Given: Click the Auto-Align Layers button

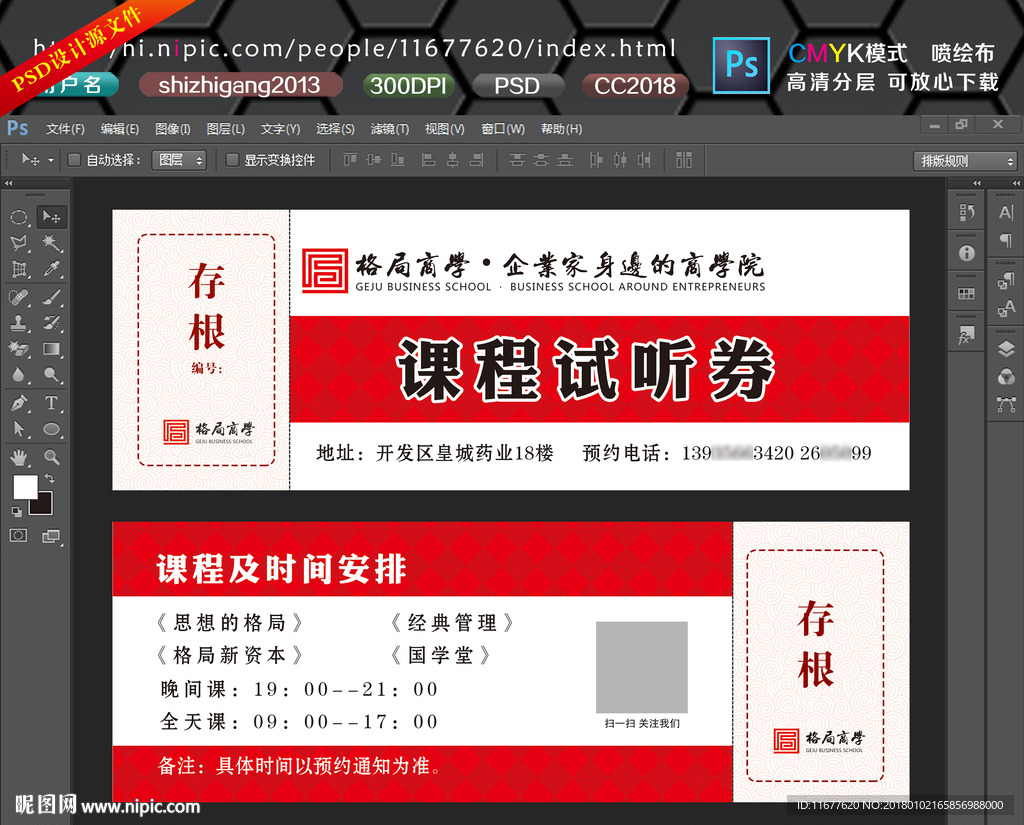Looking at the screenshot, I should (684, 159).
